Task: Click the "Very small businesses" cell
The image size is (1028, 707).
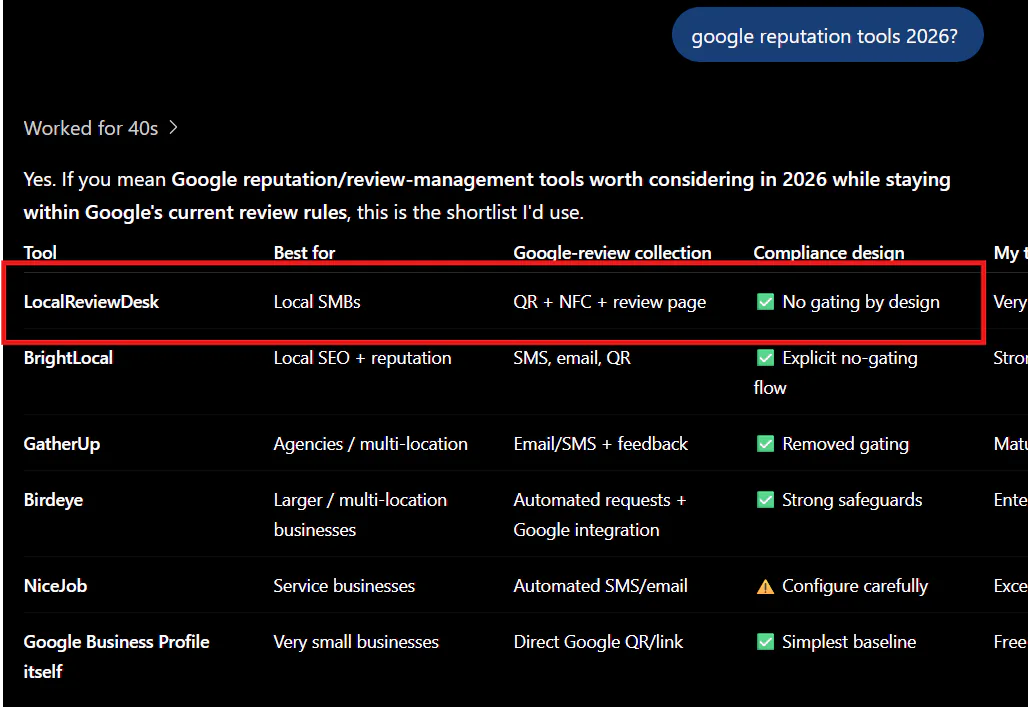Action: (356, 642)
